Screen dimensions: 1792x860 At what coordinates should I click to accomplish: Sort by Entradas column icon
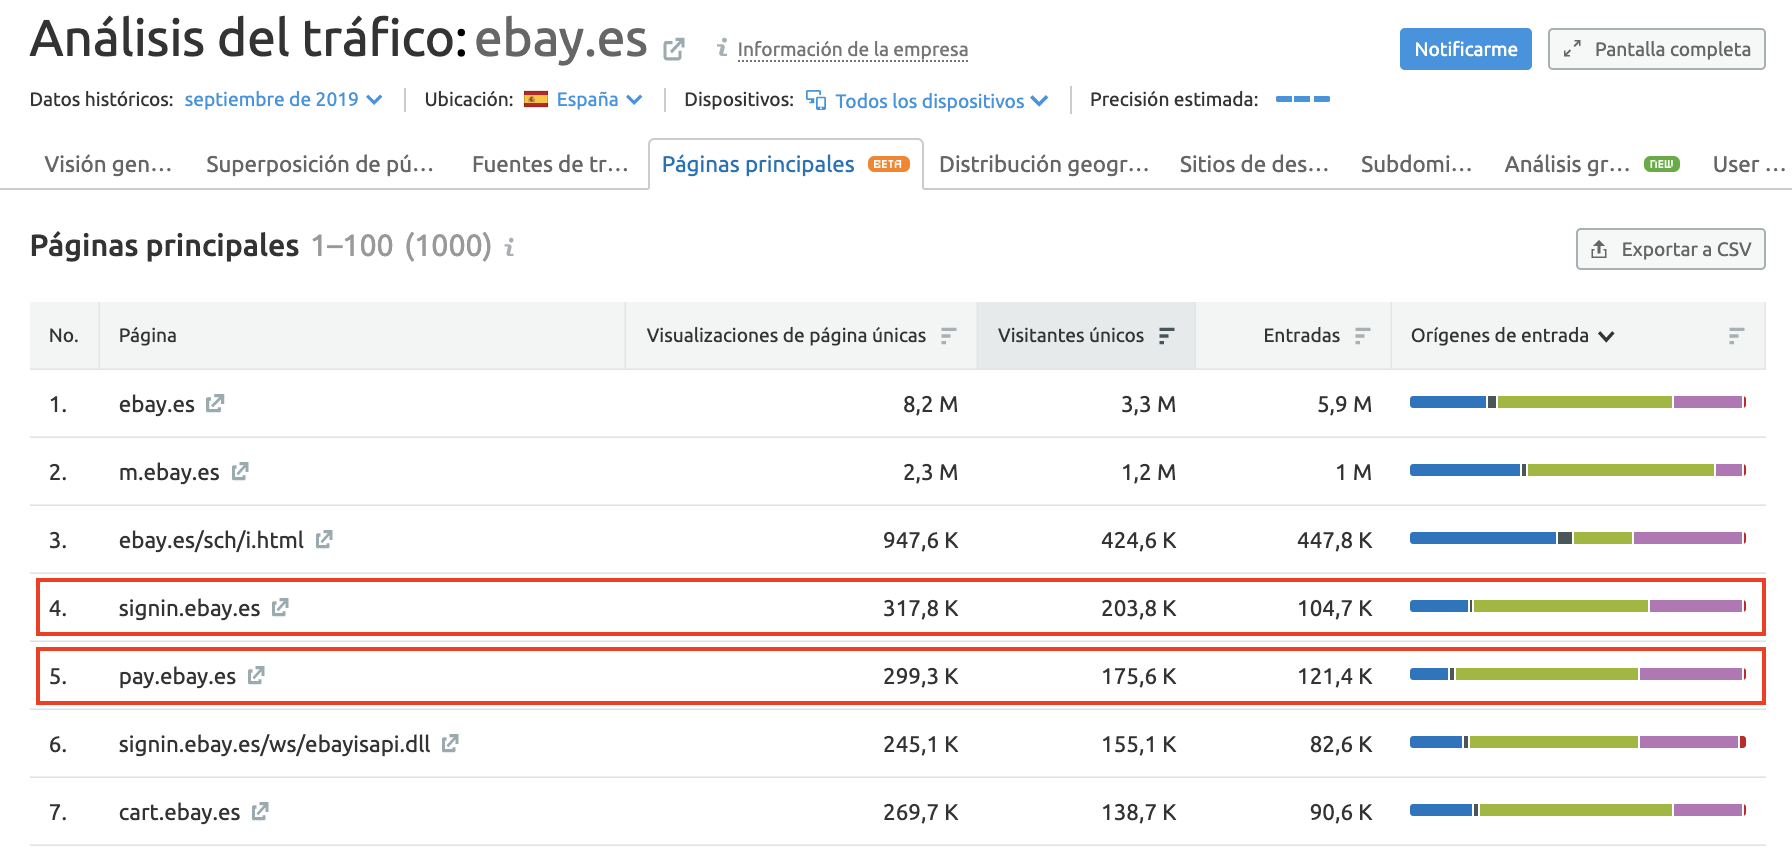1362,336
